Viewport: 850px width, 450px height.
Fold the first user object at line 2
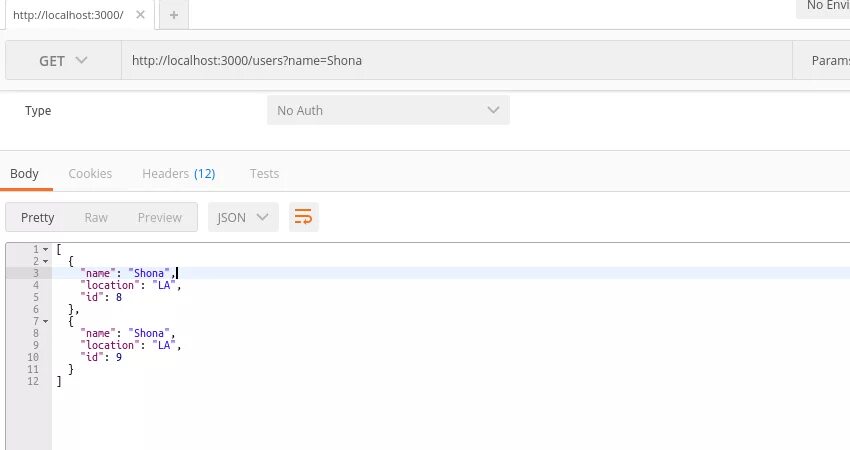coord(45,261)
